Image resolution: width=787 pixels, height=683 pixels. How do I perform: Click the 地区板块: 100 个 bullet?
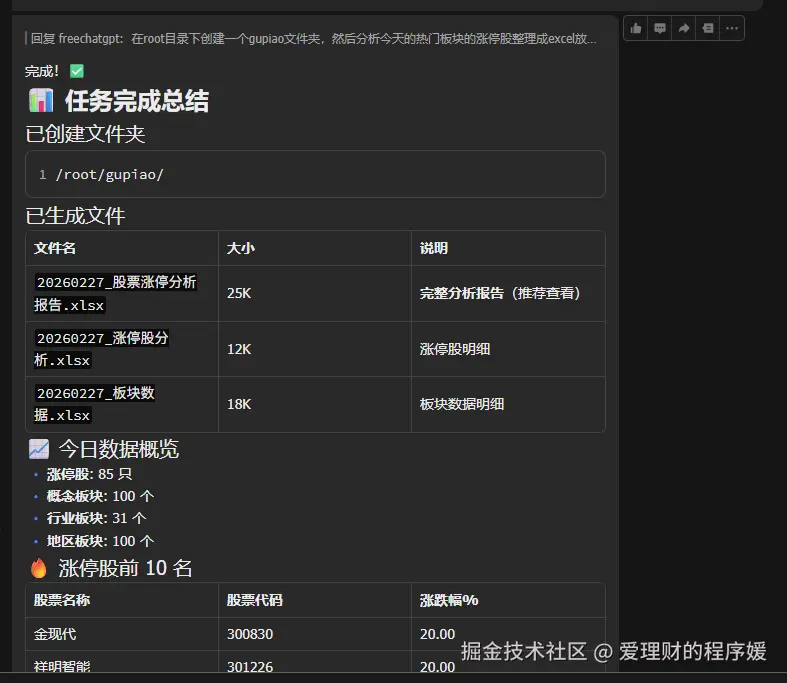[x=100, y=541]
